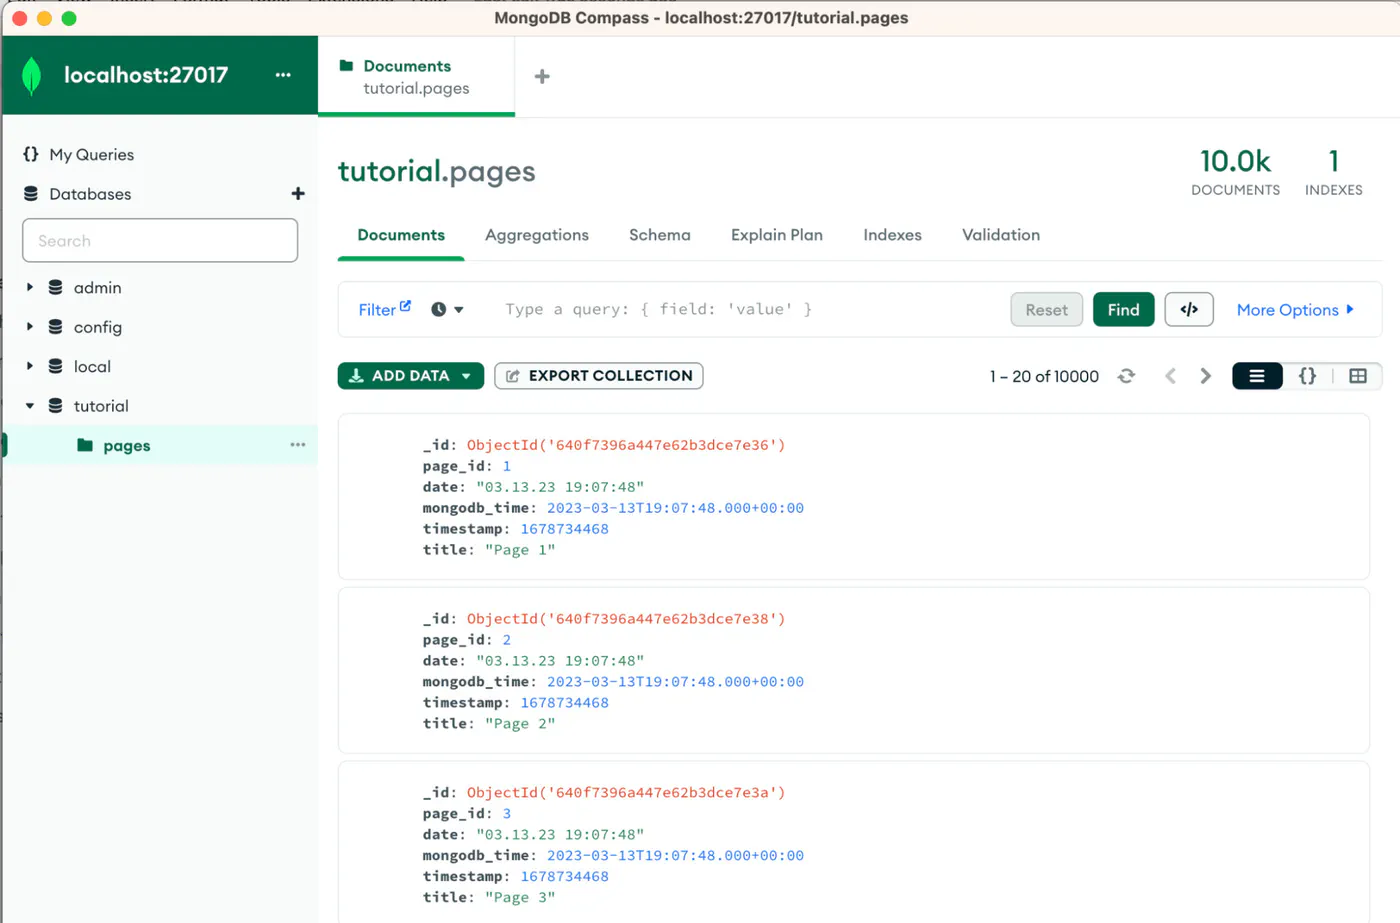This screenshot has height=923, width=1400.
Task: Open the pages collection options menu
Action: tap(298, 445)
